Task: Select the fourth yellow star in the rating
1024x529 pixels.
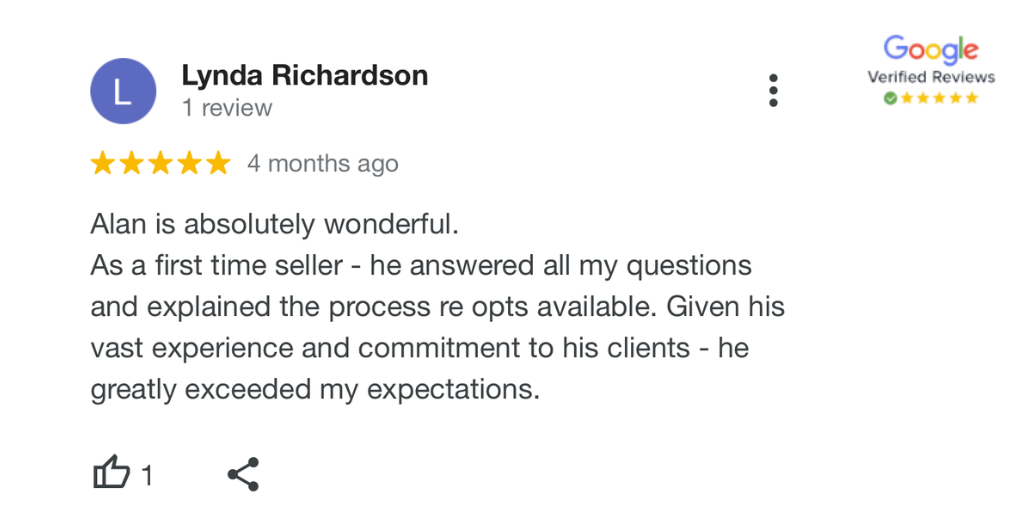Action: tap(189, 163)
